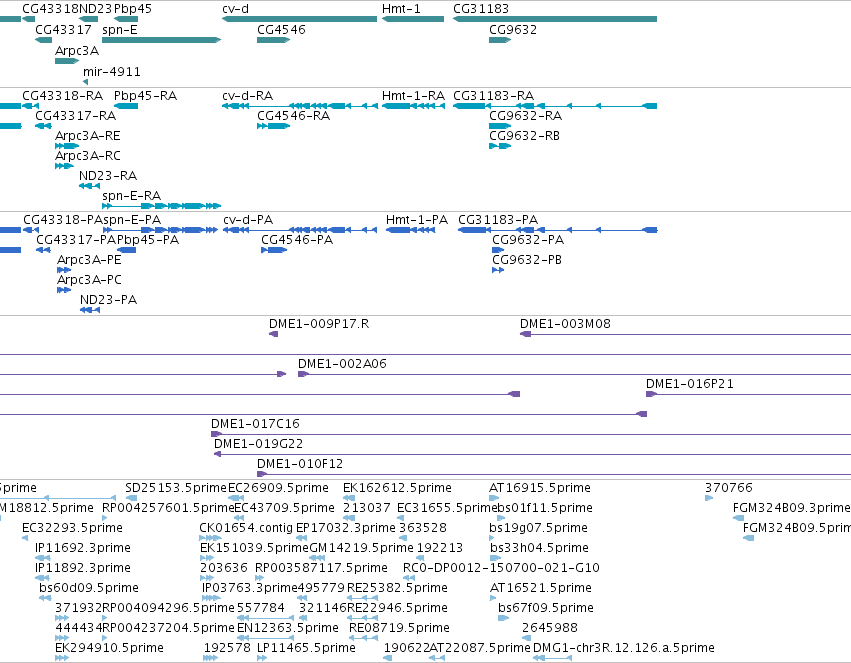Click the CG9632-RA transcript label

tap(525, 116)
